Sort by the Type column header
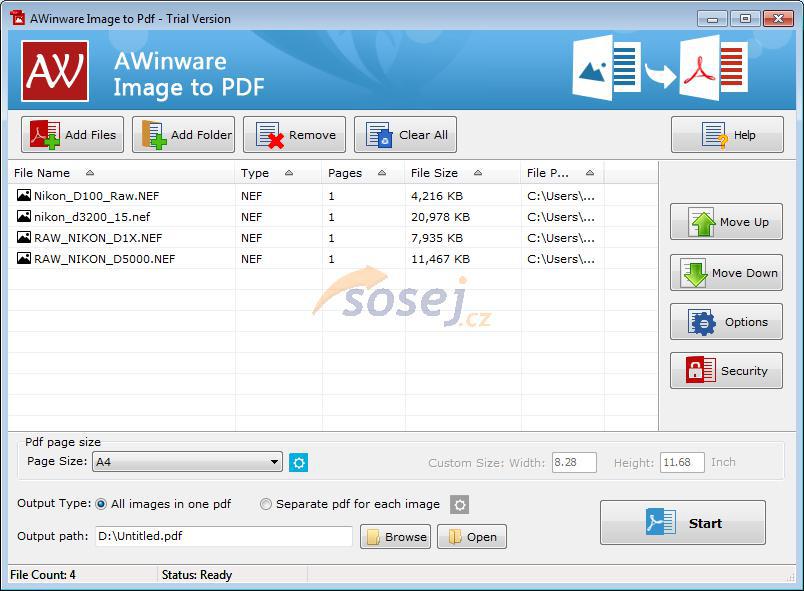 tap(279, 173)
